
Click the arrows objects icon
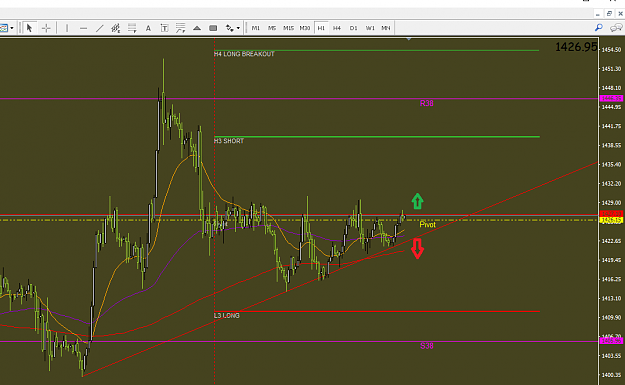point(230,28)
